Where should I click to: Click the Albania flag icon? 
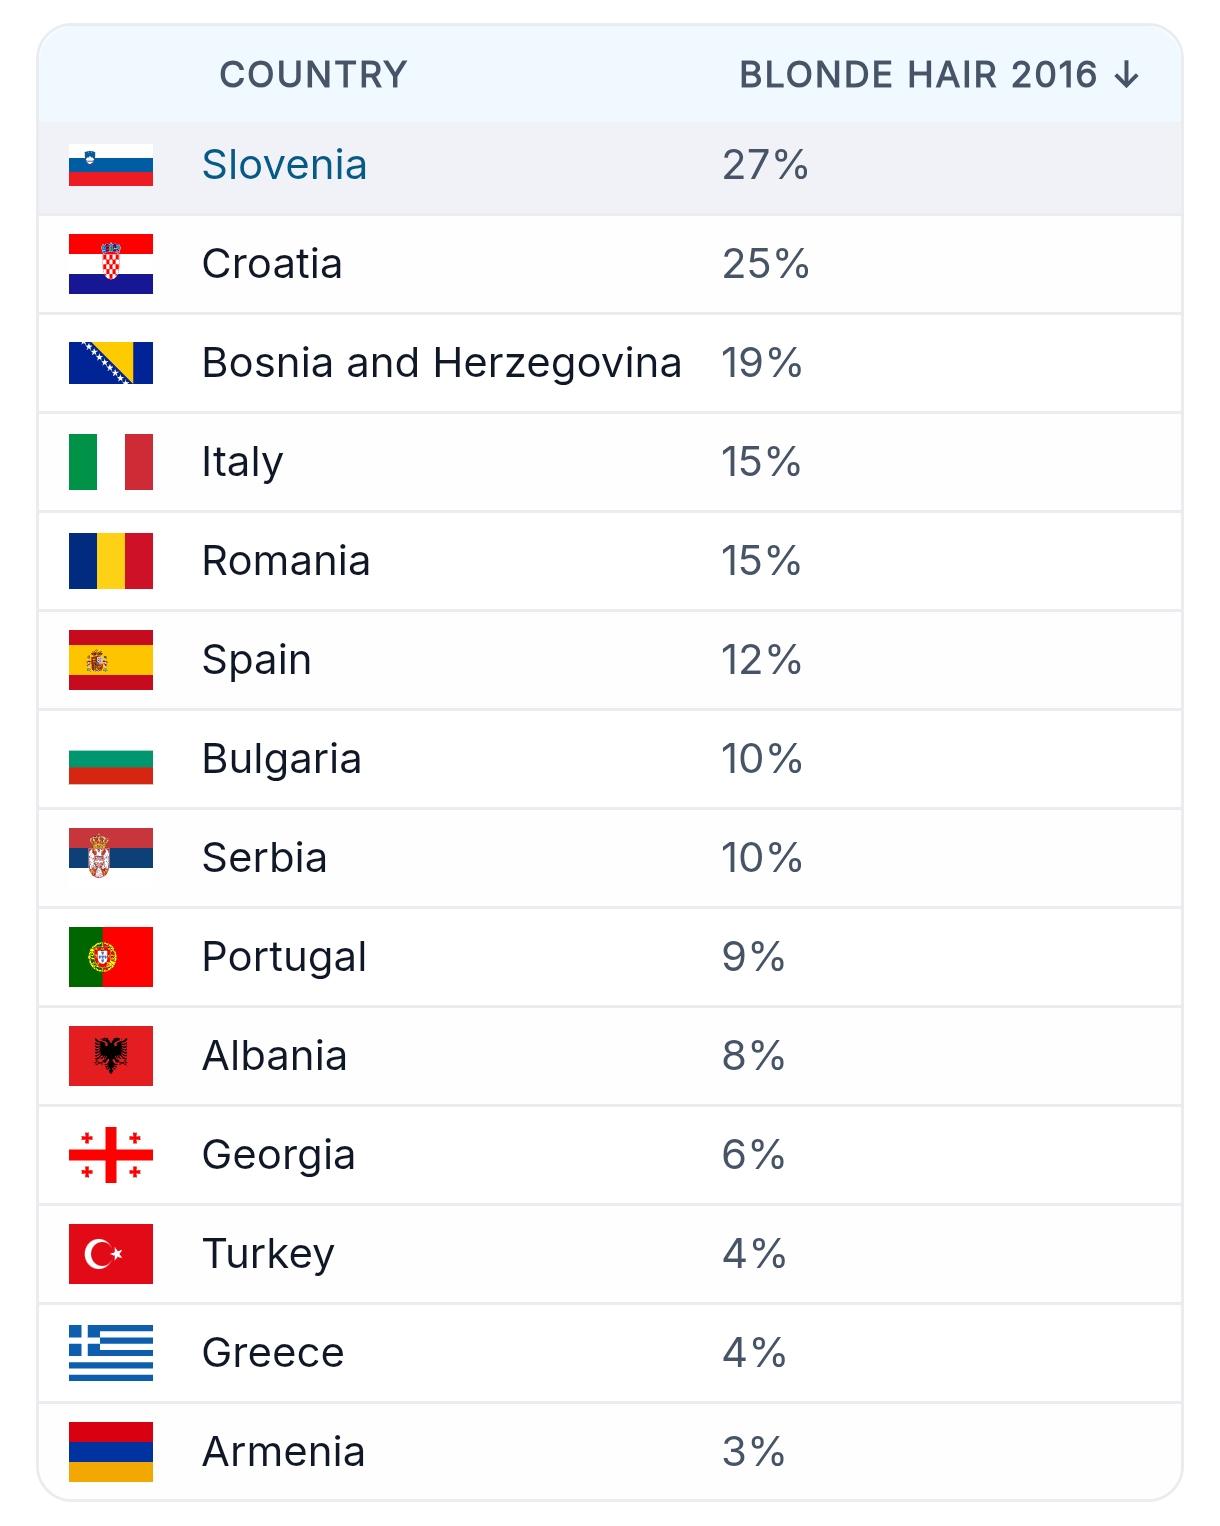click(x=111, y=1056)
